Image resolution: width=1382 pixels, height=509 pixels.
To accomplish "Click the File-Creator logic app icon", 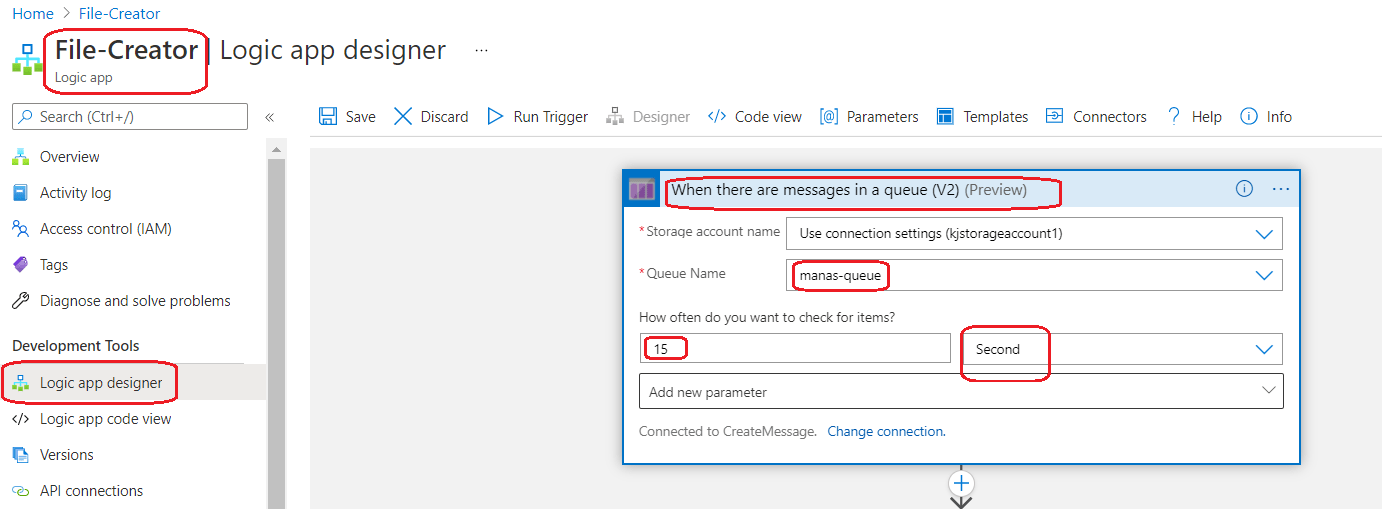I will [x=28, y=59].
